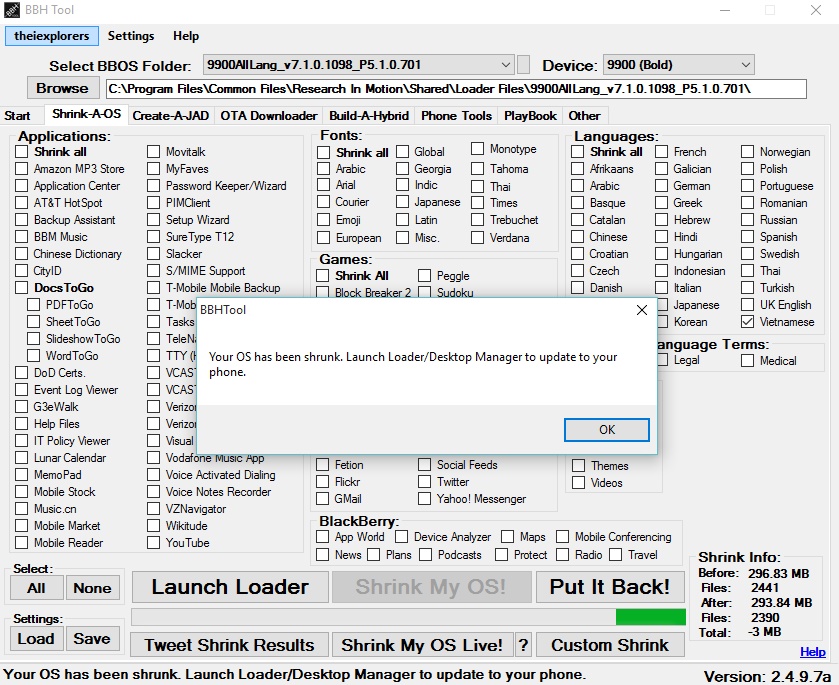This screenshot has width=839, height=685.
Task: Check the Sudoku game checkbox
Action: (x=424, y=292)
